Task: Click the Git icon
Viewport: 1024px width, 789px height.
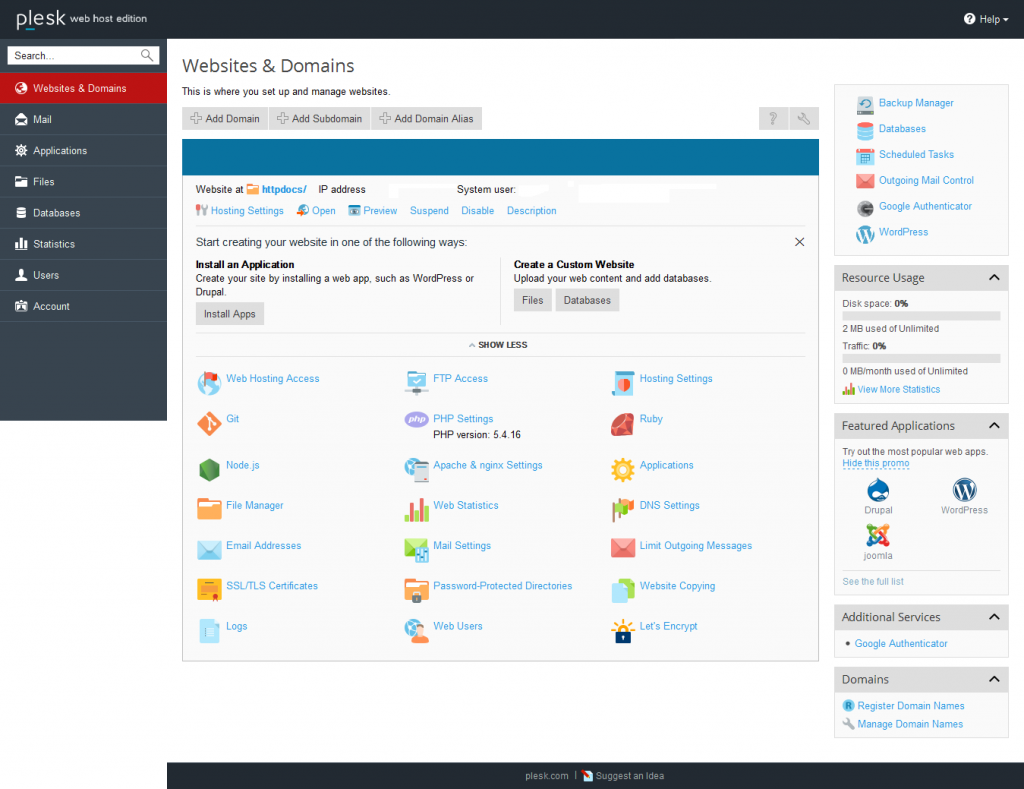Action: click(209, 424)
